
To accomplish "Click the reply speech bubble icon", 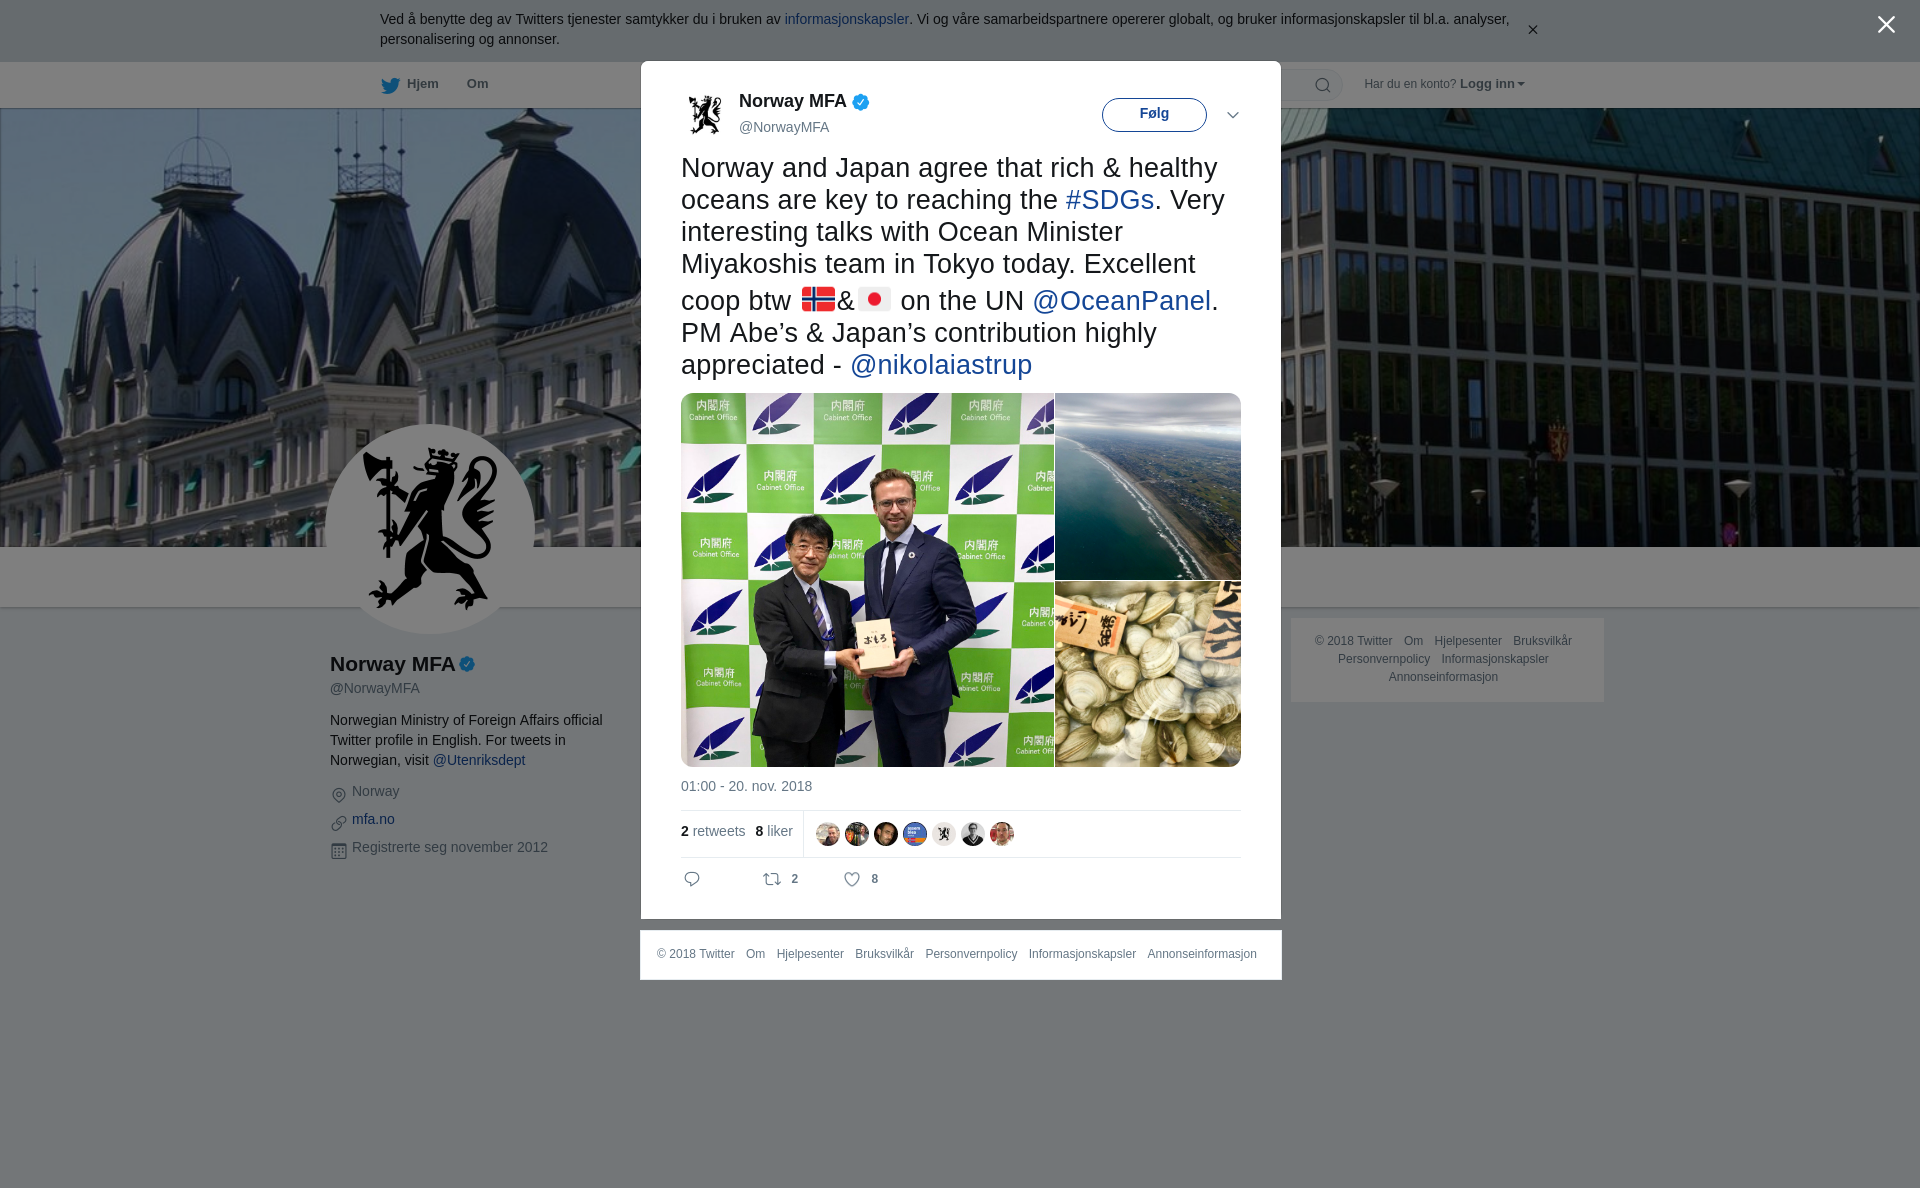I will click(x=692, y=879).
